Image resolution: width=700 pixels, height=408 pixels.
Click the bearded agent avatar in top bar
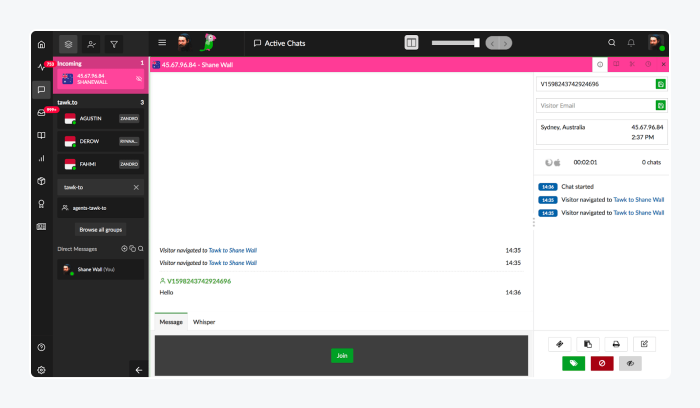184,43
